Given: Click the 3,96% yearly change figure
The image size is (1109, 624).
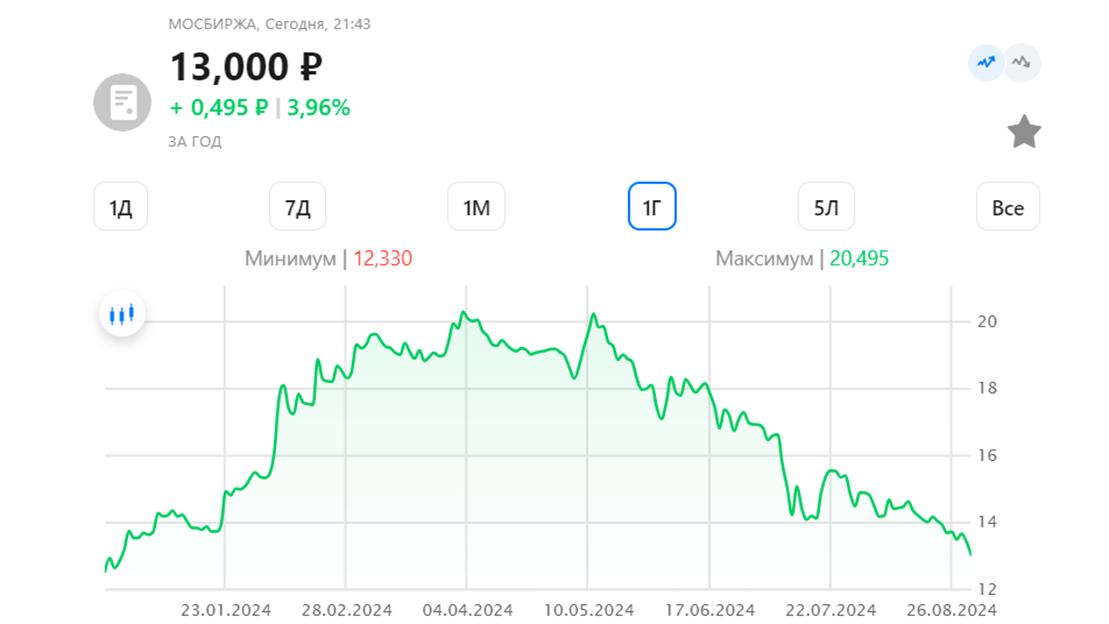Looking at the screenshot, I should pos(318,108).
